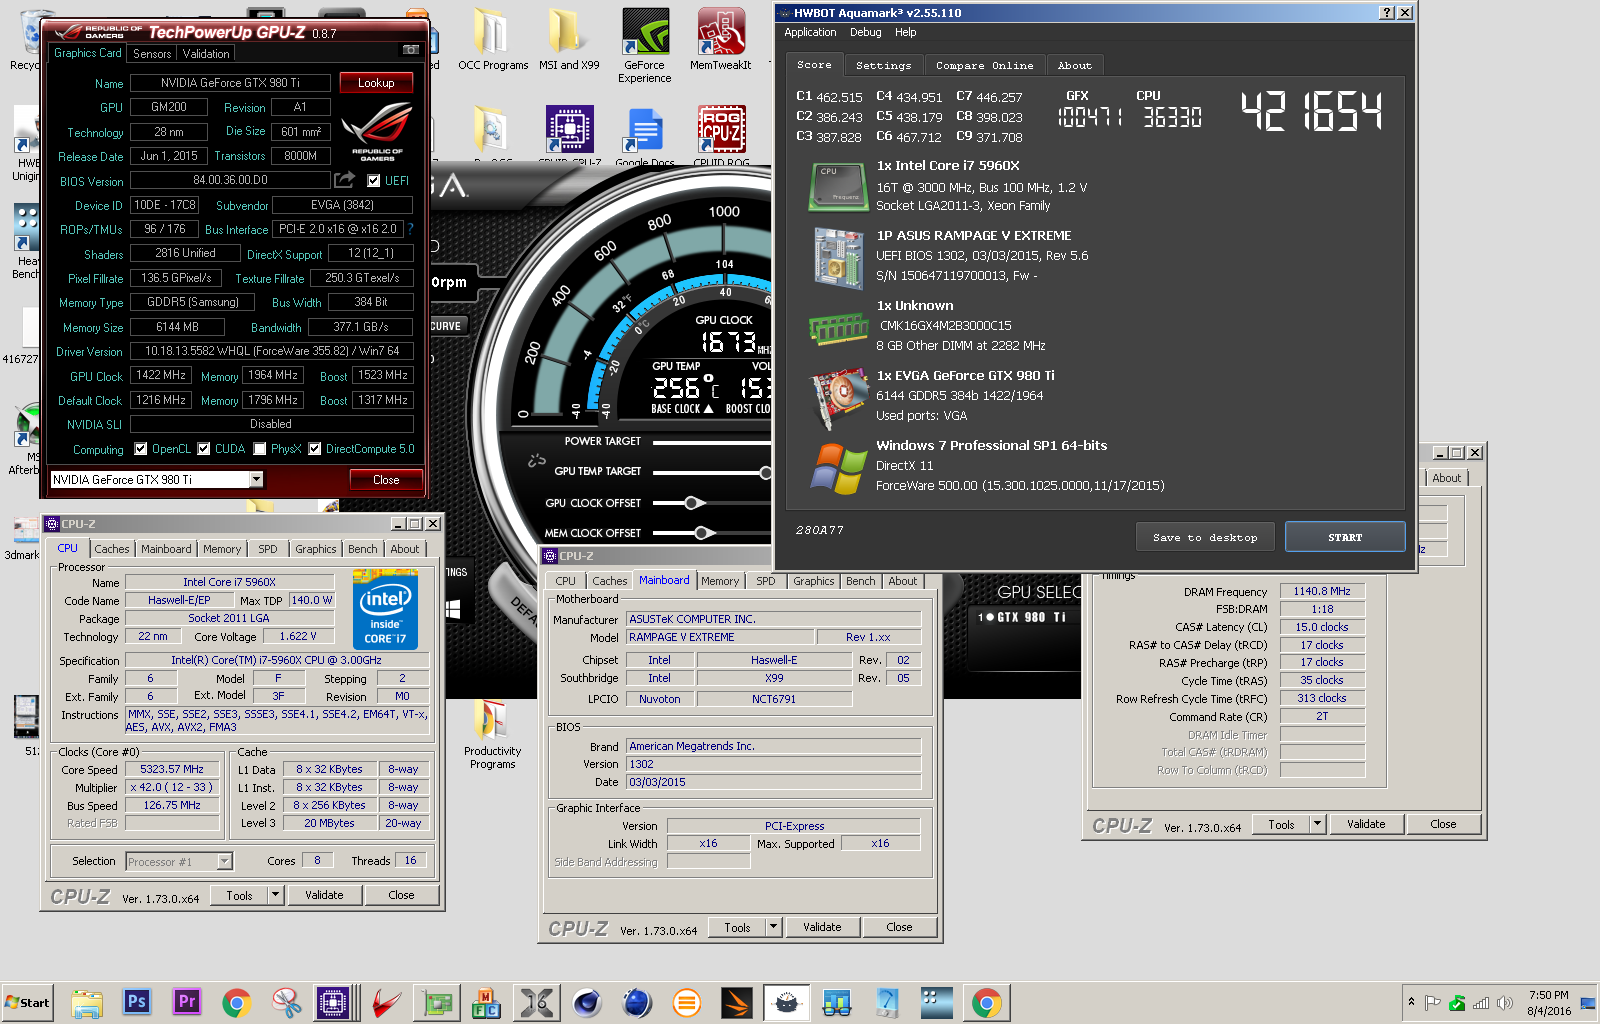Viewport: 1600px width, 1024px height.
Task: Open the Cinema 4D taskbar icon
Action: pos(587,1002)
